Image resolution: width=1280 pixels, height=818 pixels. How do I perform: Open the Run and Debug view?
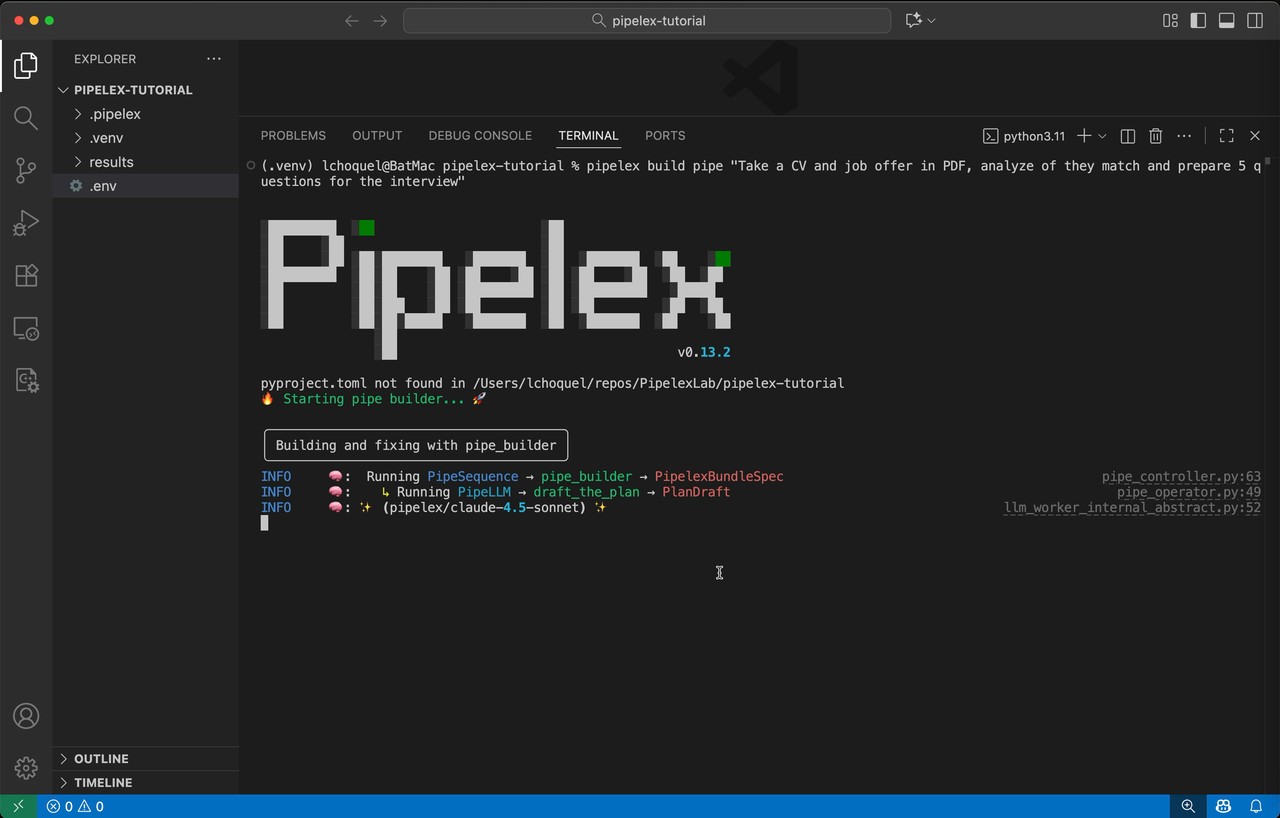pos(26,223)
